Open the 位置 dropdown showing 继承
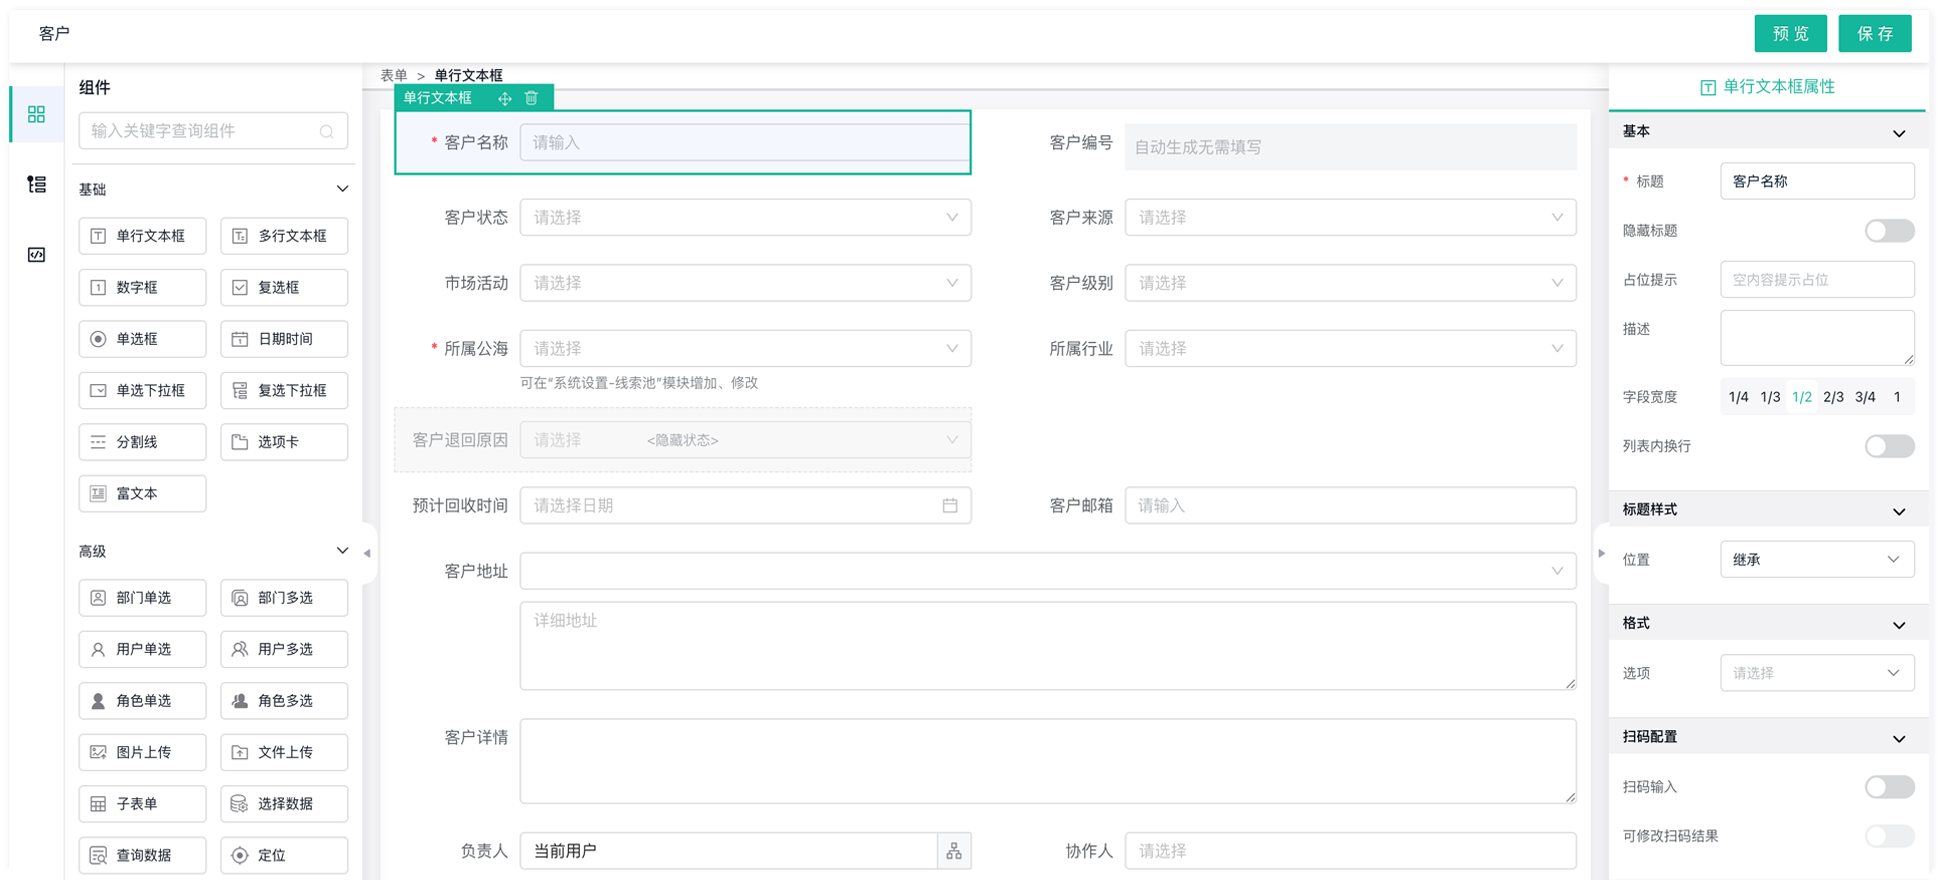 coord(1817,560)
